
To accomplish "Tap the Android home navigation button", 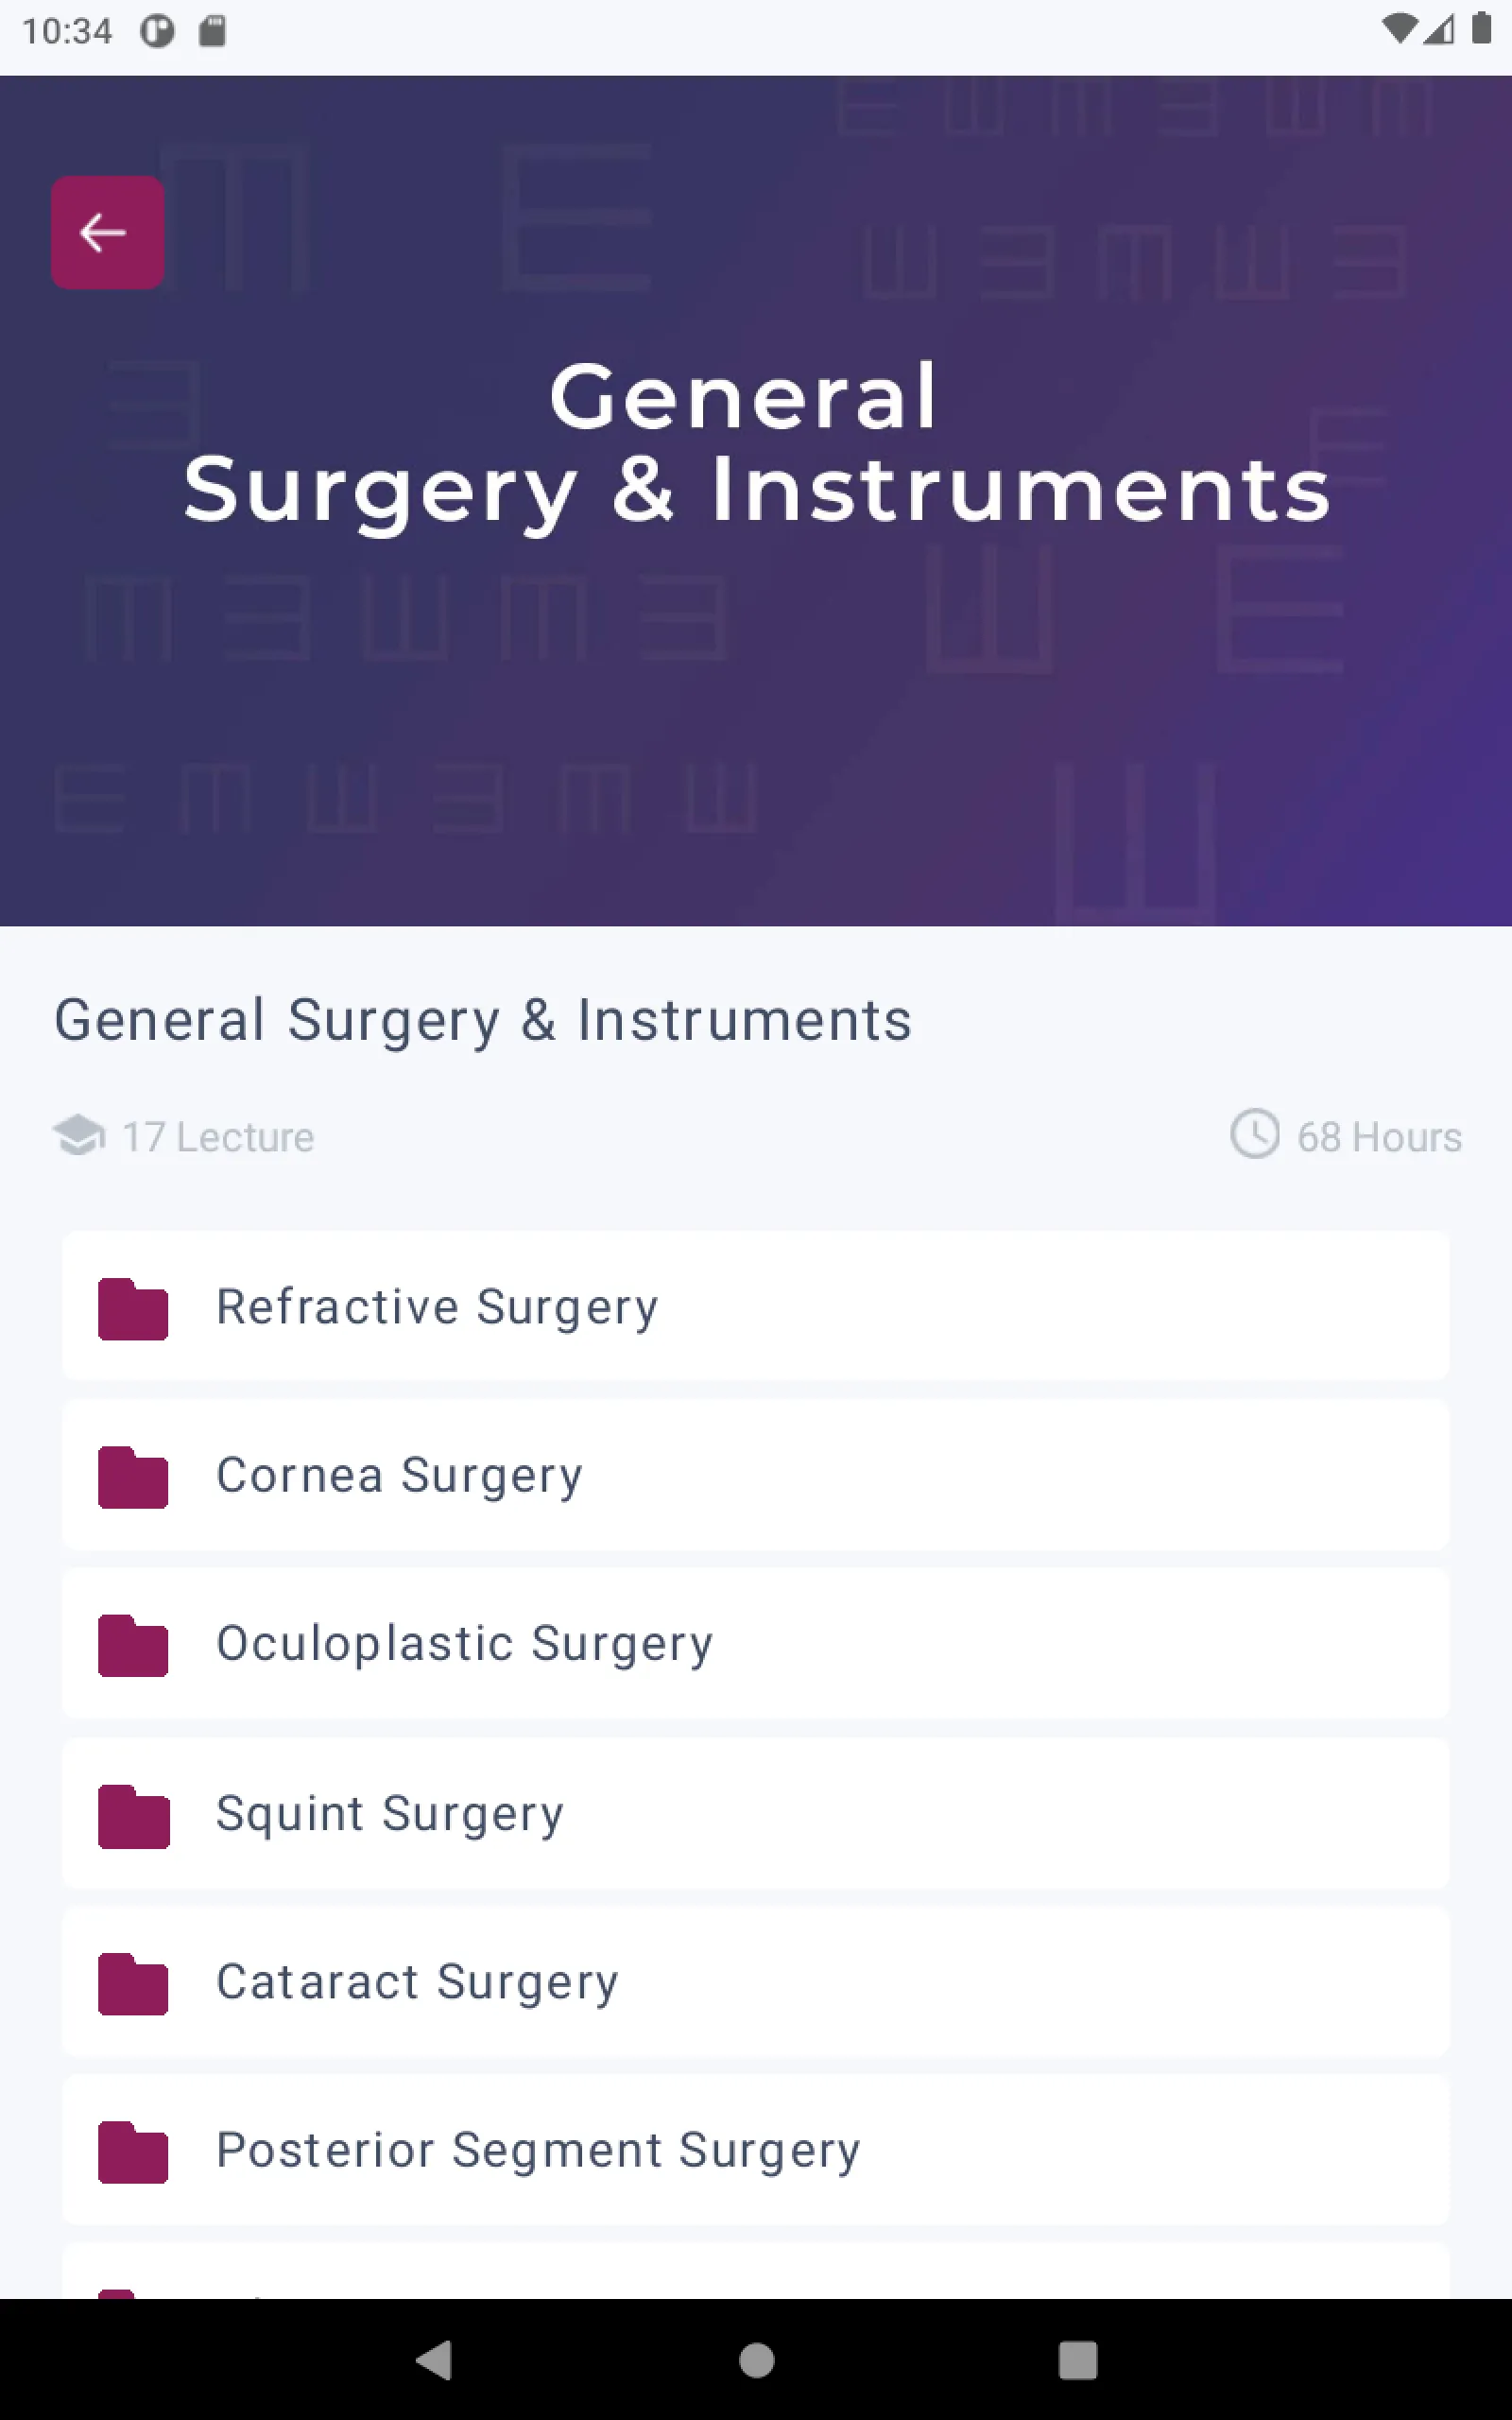I will [x=756, y=2360].
